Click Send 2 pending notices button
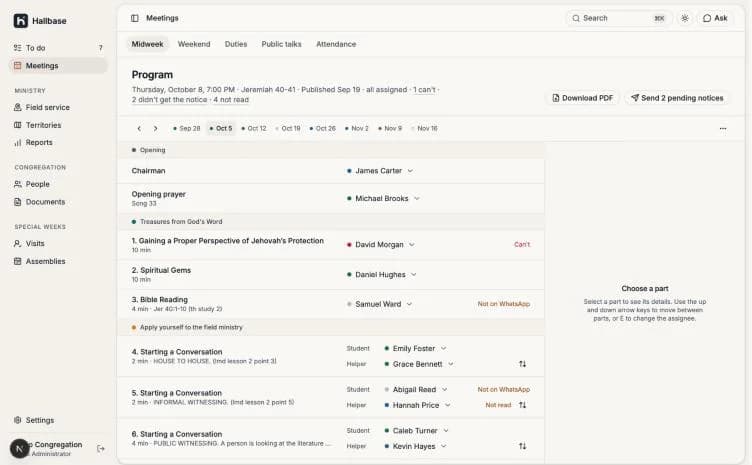 (677, 98)
